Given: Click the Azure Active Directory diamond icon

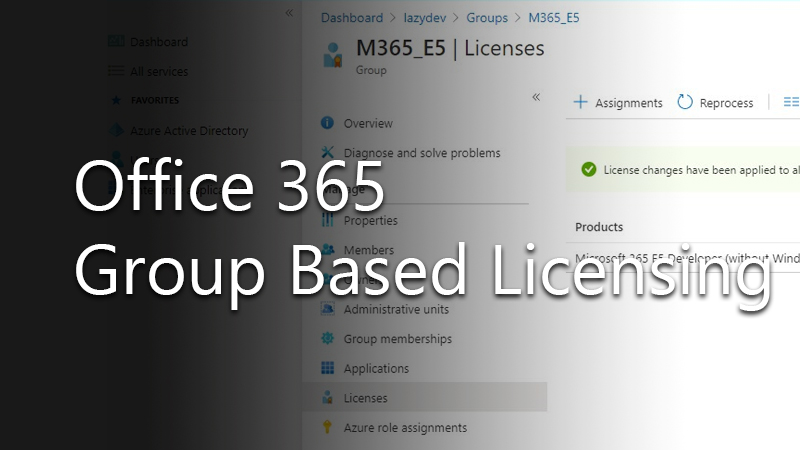Looking at the screenshot, I should (116, 130).
